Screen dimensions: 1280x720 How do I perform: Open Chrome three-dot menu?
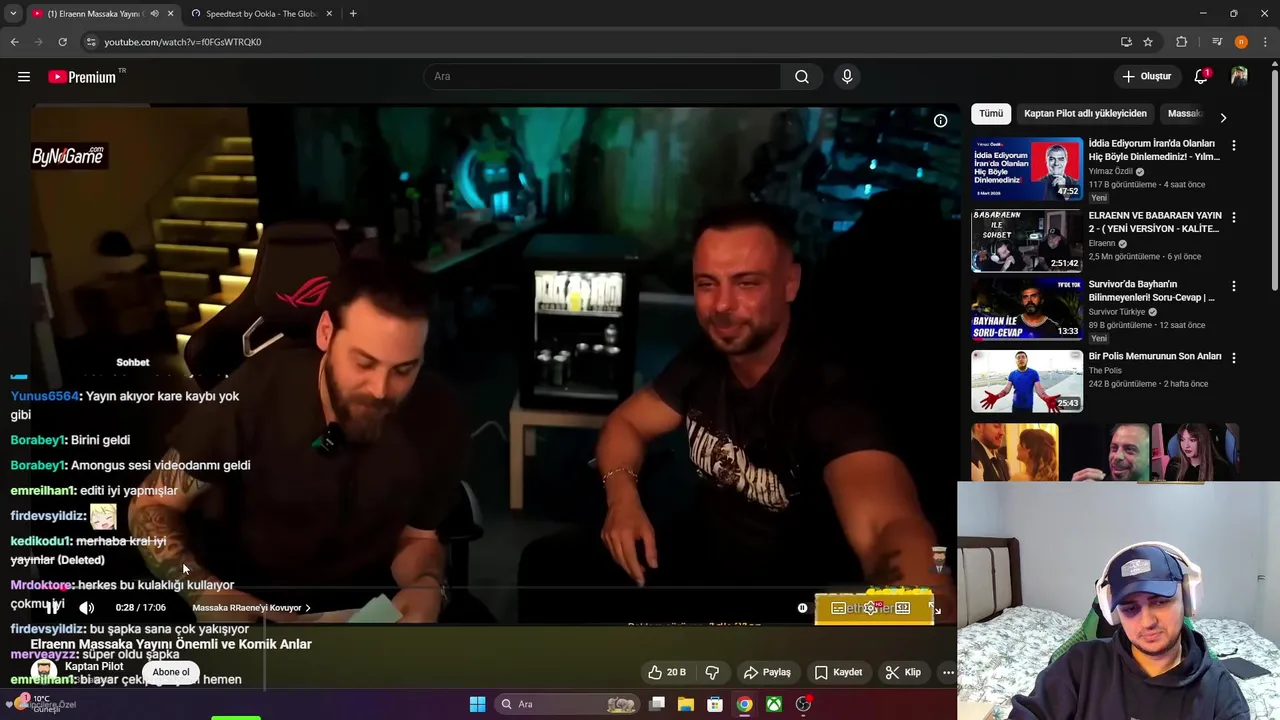tap(1265, 42)
